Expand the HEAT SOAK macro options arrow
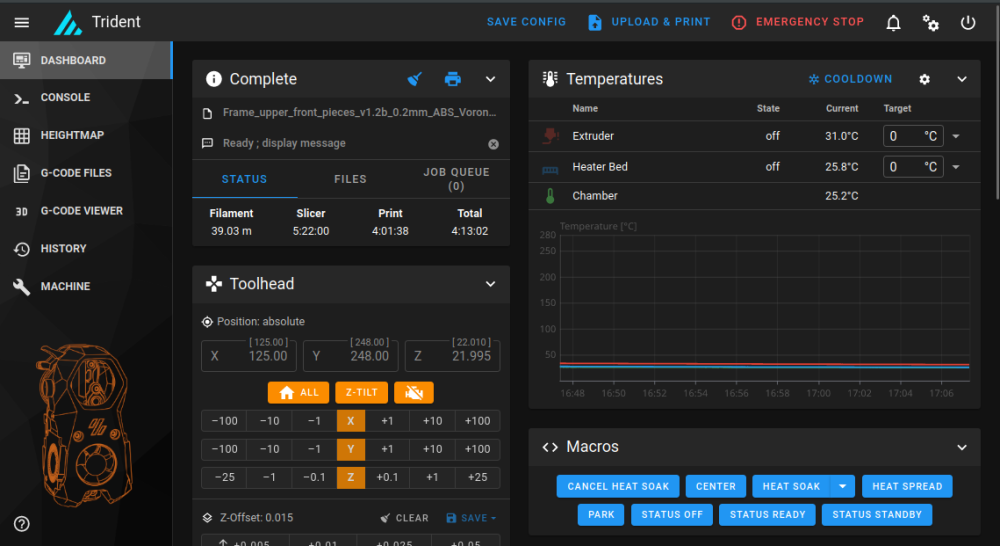This screenshot has height=546, width=1000. coord(842,486)
